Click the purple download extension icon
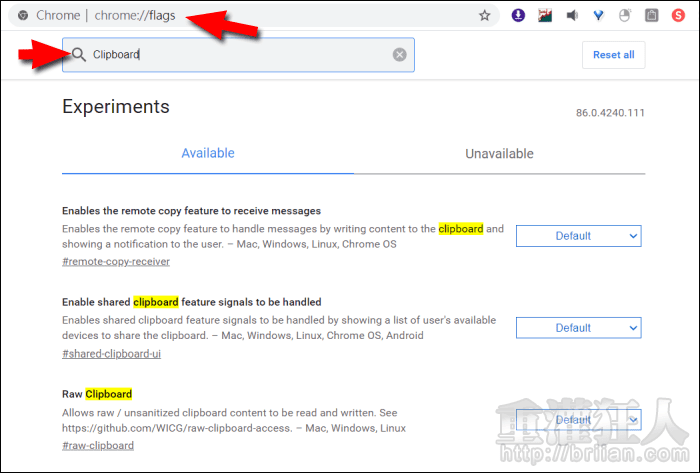The image size is (700, 473). coord(518,16)
